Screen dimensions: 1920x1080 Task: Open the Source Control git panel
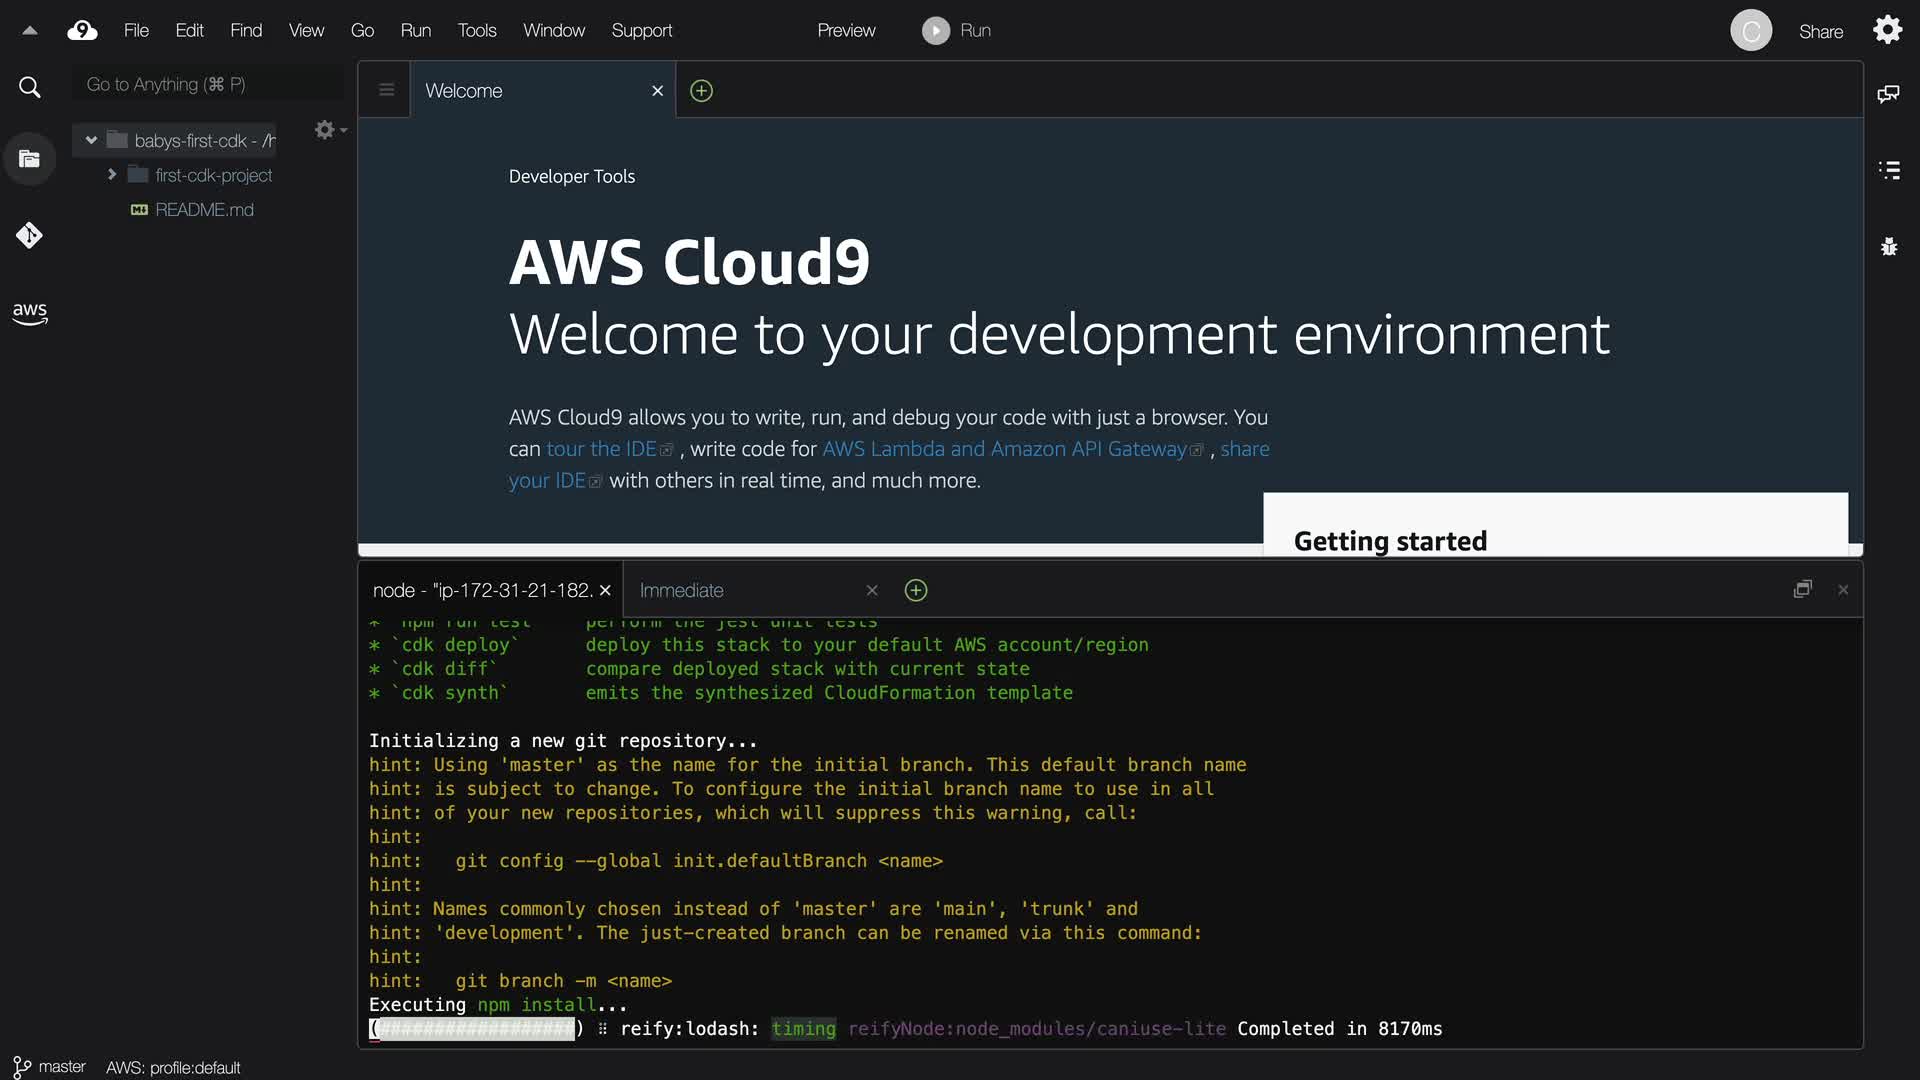(x=29, y=236)
